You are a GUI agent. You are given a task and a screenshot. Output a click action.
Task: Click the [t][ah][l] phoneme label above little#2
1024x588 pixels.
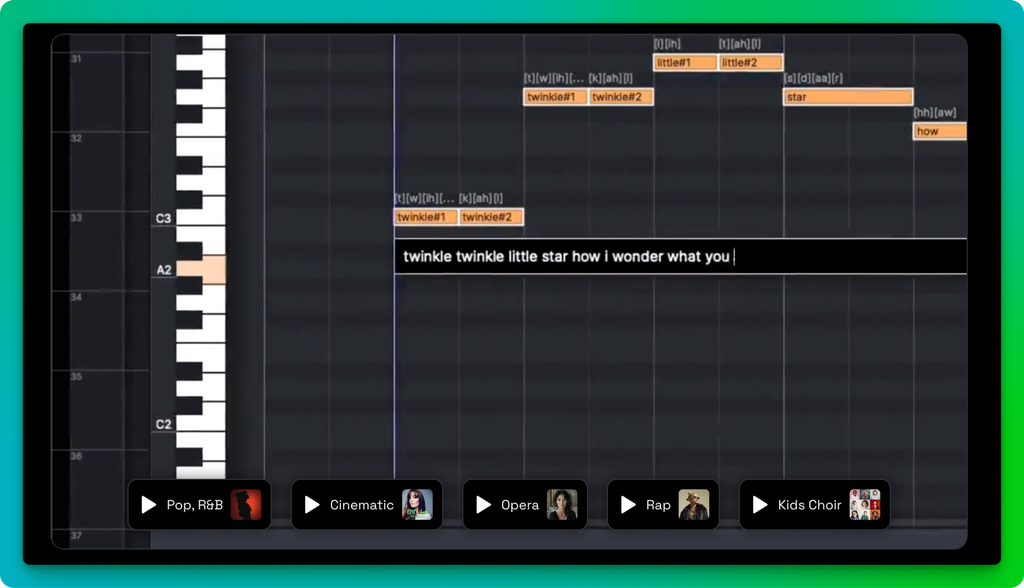point(740,44)
